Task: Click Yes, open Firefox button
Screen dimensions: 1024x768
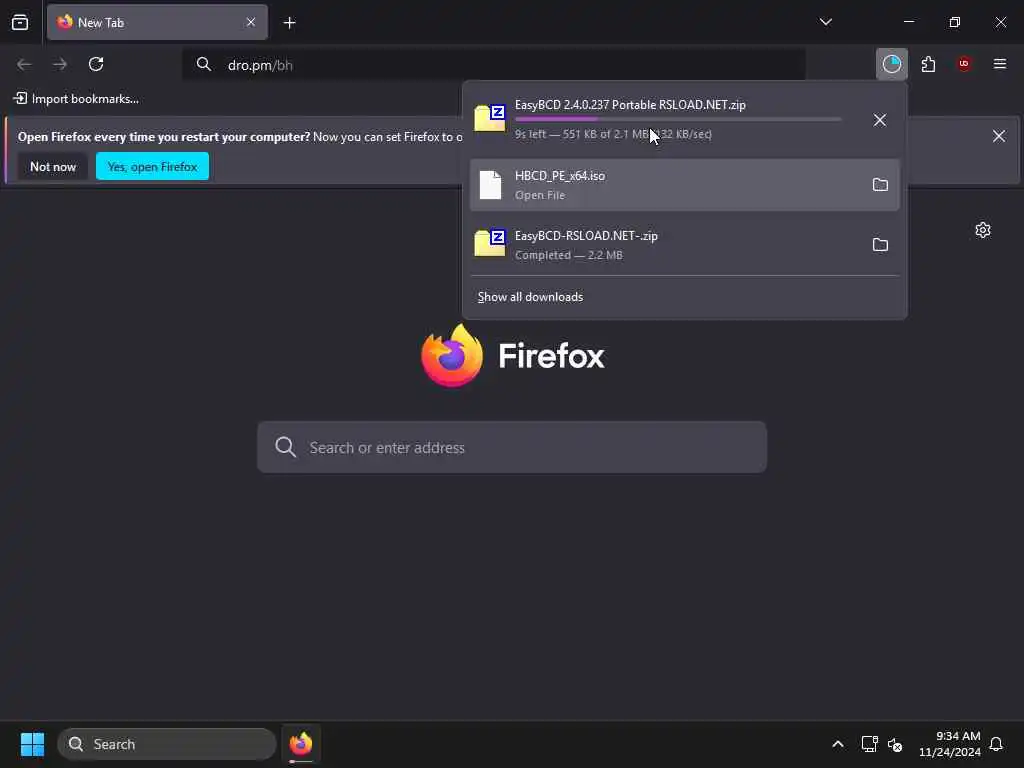Action: pyautogui.click(x=152, y=167)
